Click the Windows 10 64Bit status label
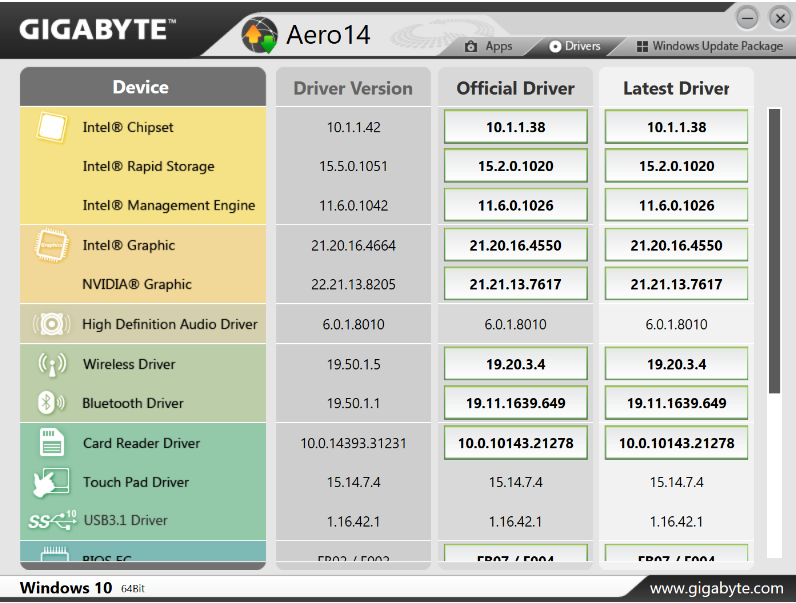The height and width of the screenshot is (603, 796). tap(82, 588)
